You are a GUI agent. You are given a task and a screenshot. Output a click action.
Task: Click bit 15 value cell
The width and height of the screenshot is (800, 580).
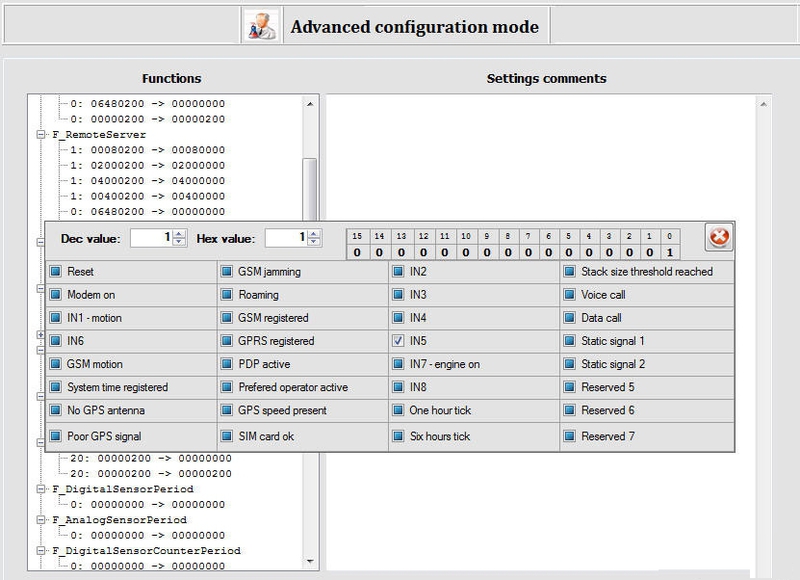pos(357,252)
